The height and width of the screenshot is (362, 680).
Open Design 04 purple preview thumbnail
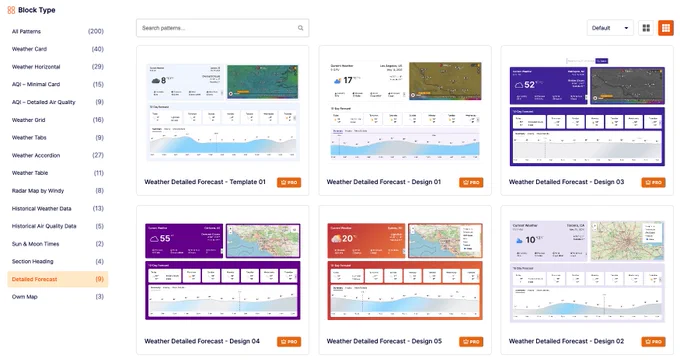point(223,272)
